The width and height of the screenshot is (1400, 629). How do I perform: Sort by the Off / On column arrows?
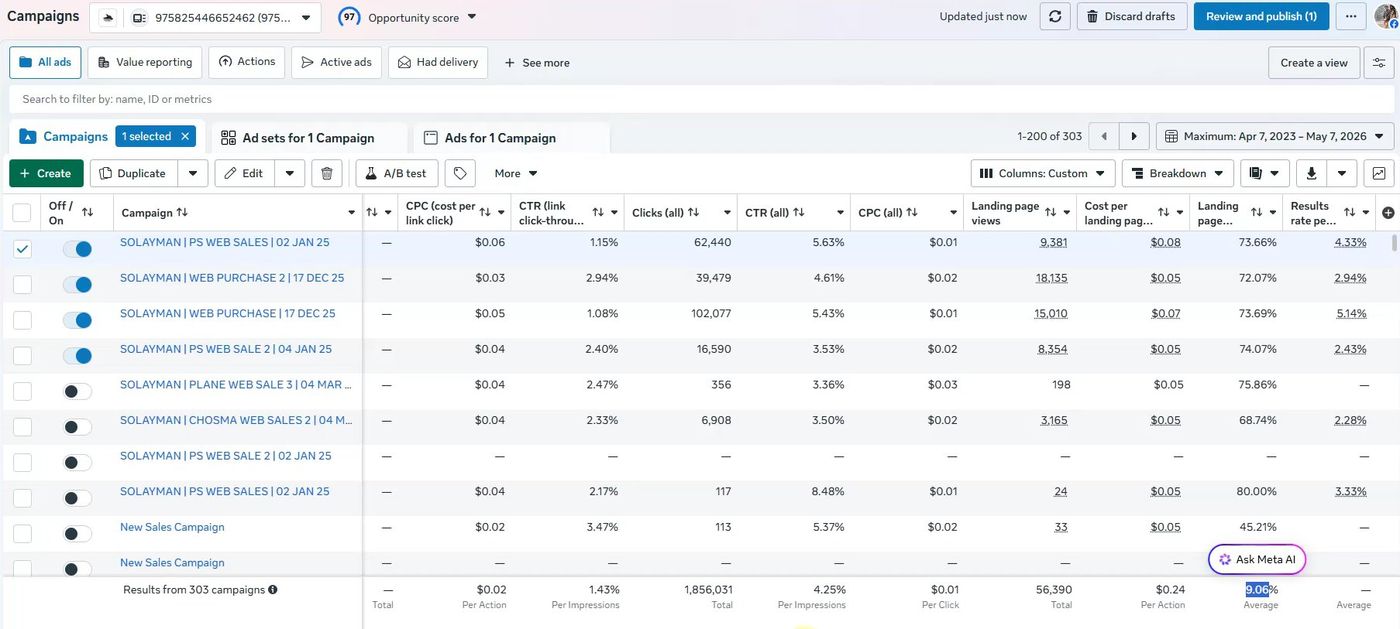tap(87, 212)
